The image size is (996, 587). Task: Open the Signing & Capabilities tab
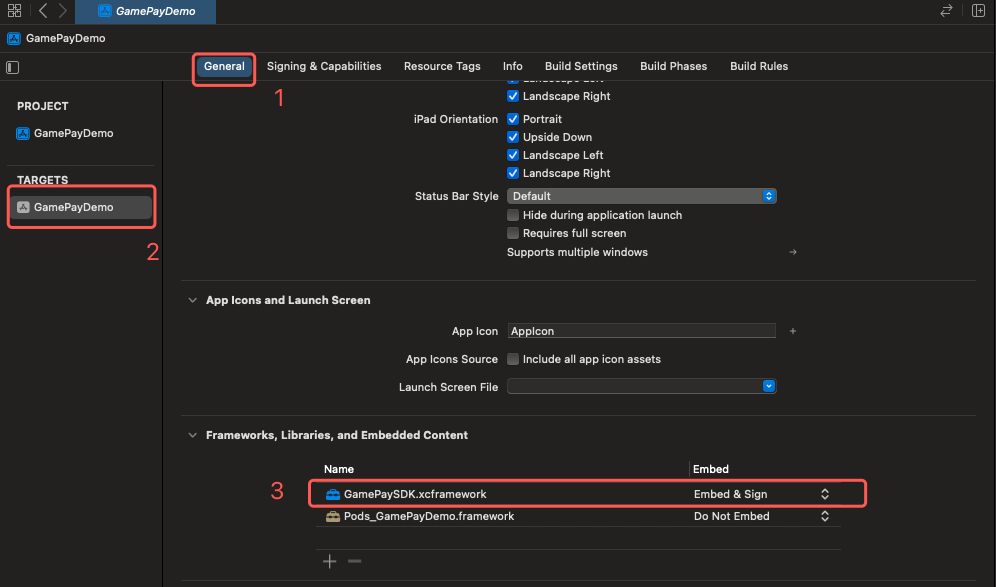[x=324, y=66]
